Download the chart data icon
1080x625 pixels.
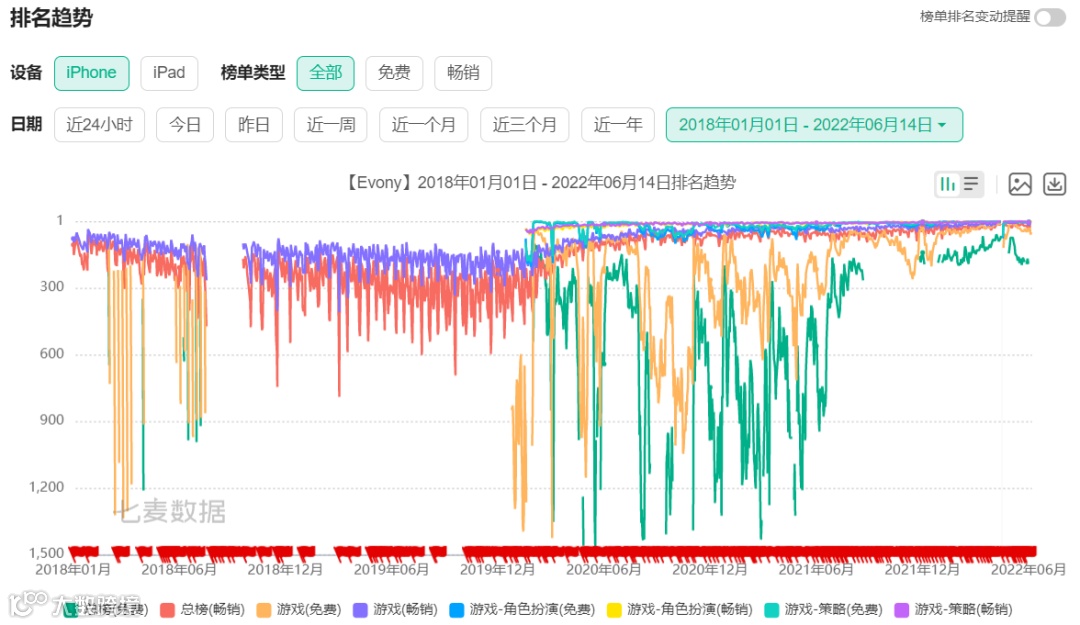pos(1055,184)
